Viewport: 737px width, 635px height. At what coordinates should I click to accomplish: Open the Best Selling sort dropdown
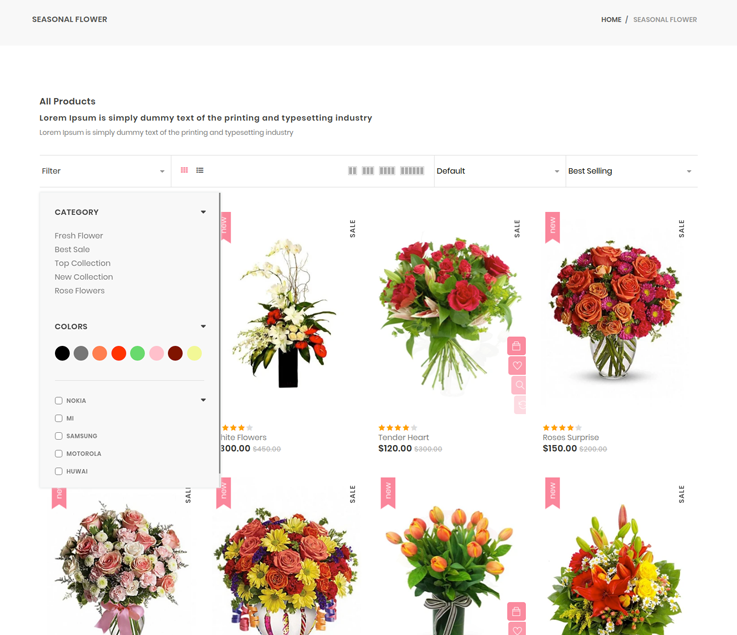[630, 171]
